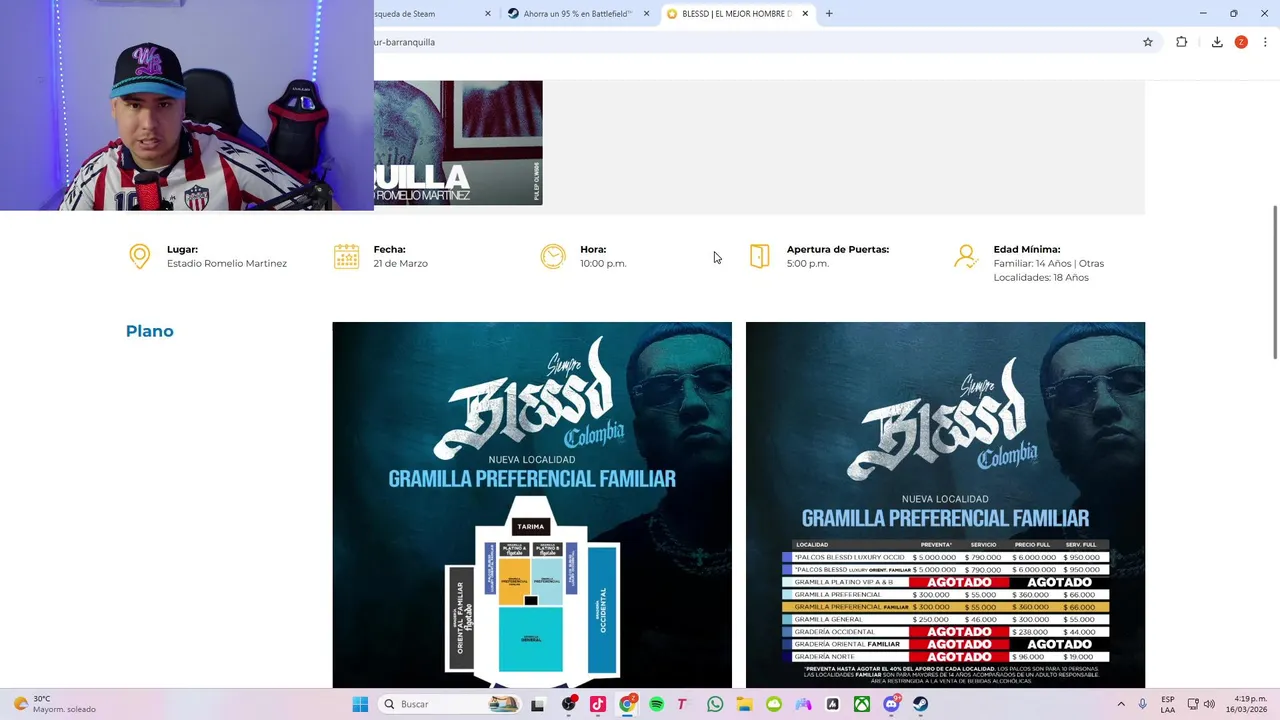This screenshot has height=720, width=1280.
Task: Open the Chrome profile avatar
Action: (x=1241, y=42)
